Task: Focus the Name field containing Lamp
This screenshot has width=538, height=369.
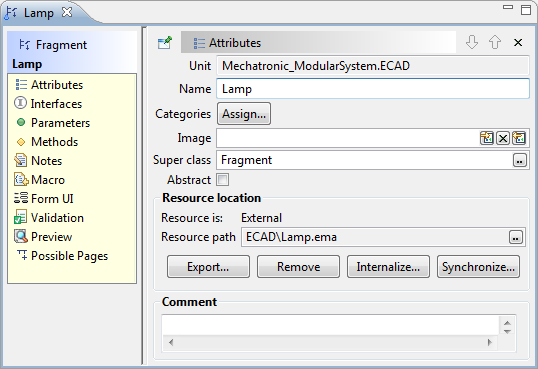Action: coord(373,89)
